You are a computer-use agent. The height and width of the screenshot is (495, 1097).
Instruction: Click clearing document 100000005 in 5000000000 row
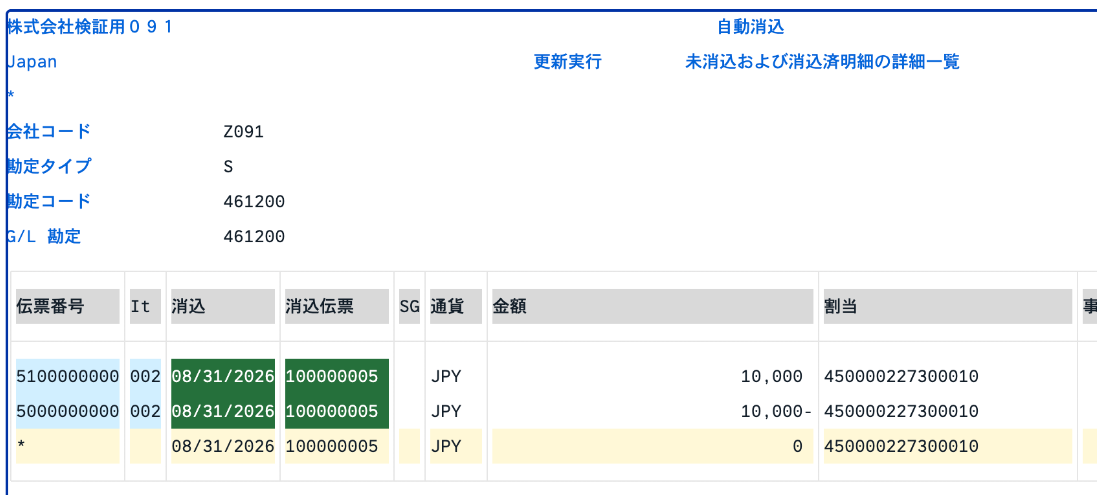coord(337,411)
